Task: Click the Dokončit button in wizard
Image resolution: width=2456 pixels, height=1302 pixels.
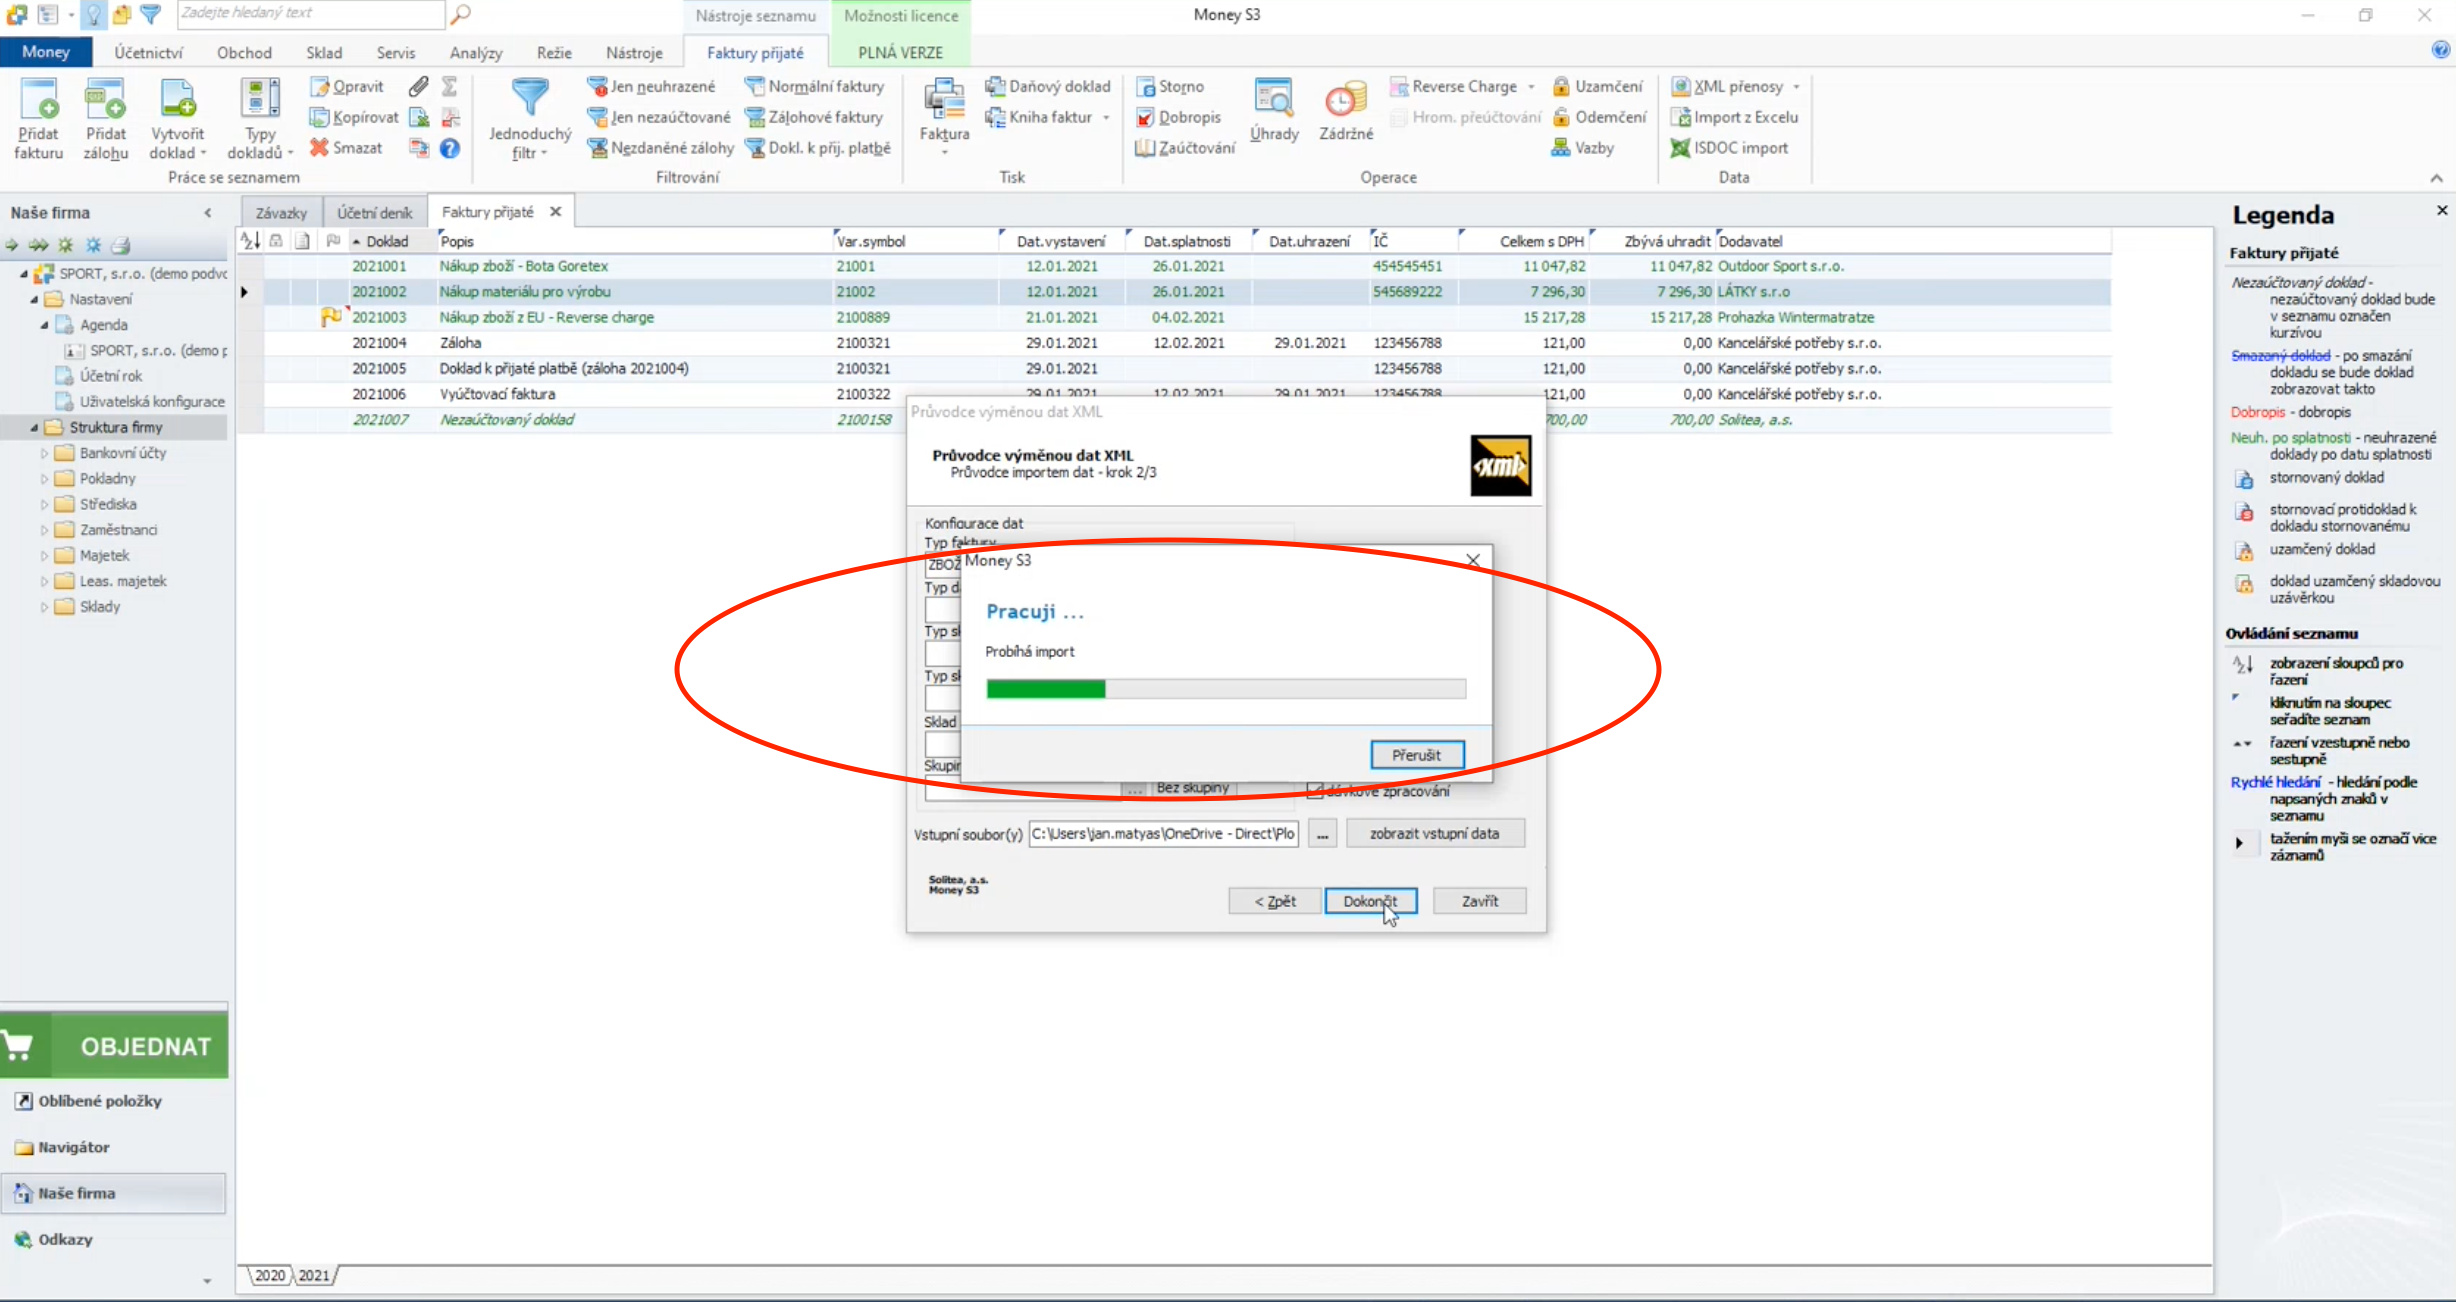Action: (1370, 901)
